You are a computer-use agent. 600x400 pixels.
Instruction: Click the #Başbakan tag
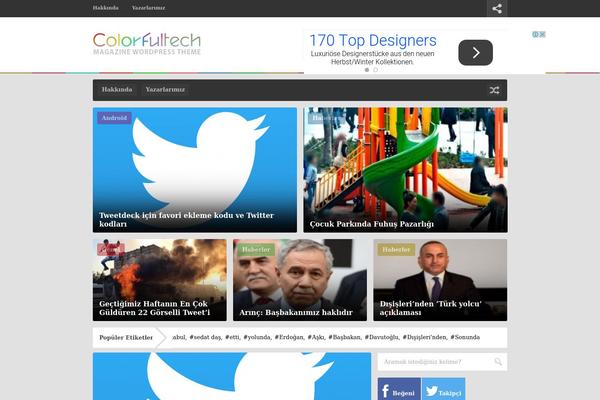click(x=344, y=337)
